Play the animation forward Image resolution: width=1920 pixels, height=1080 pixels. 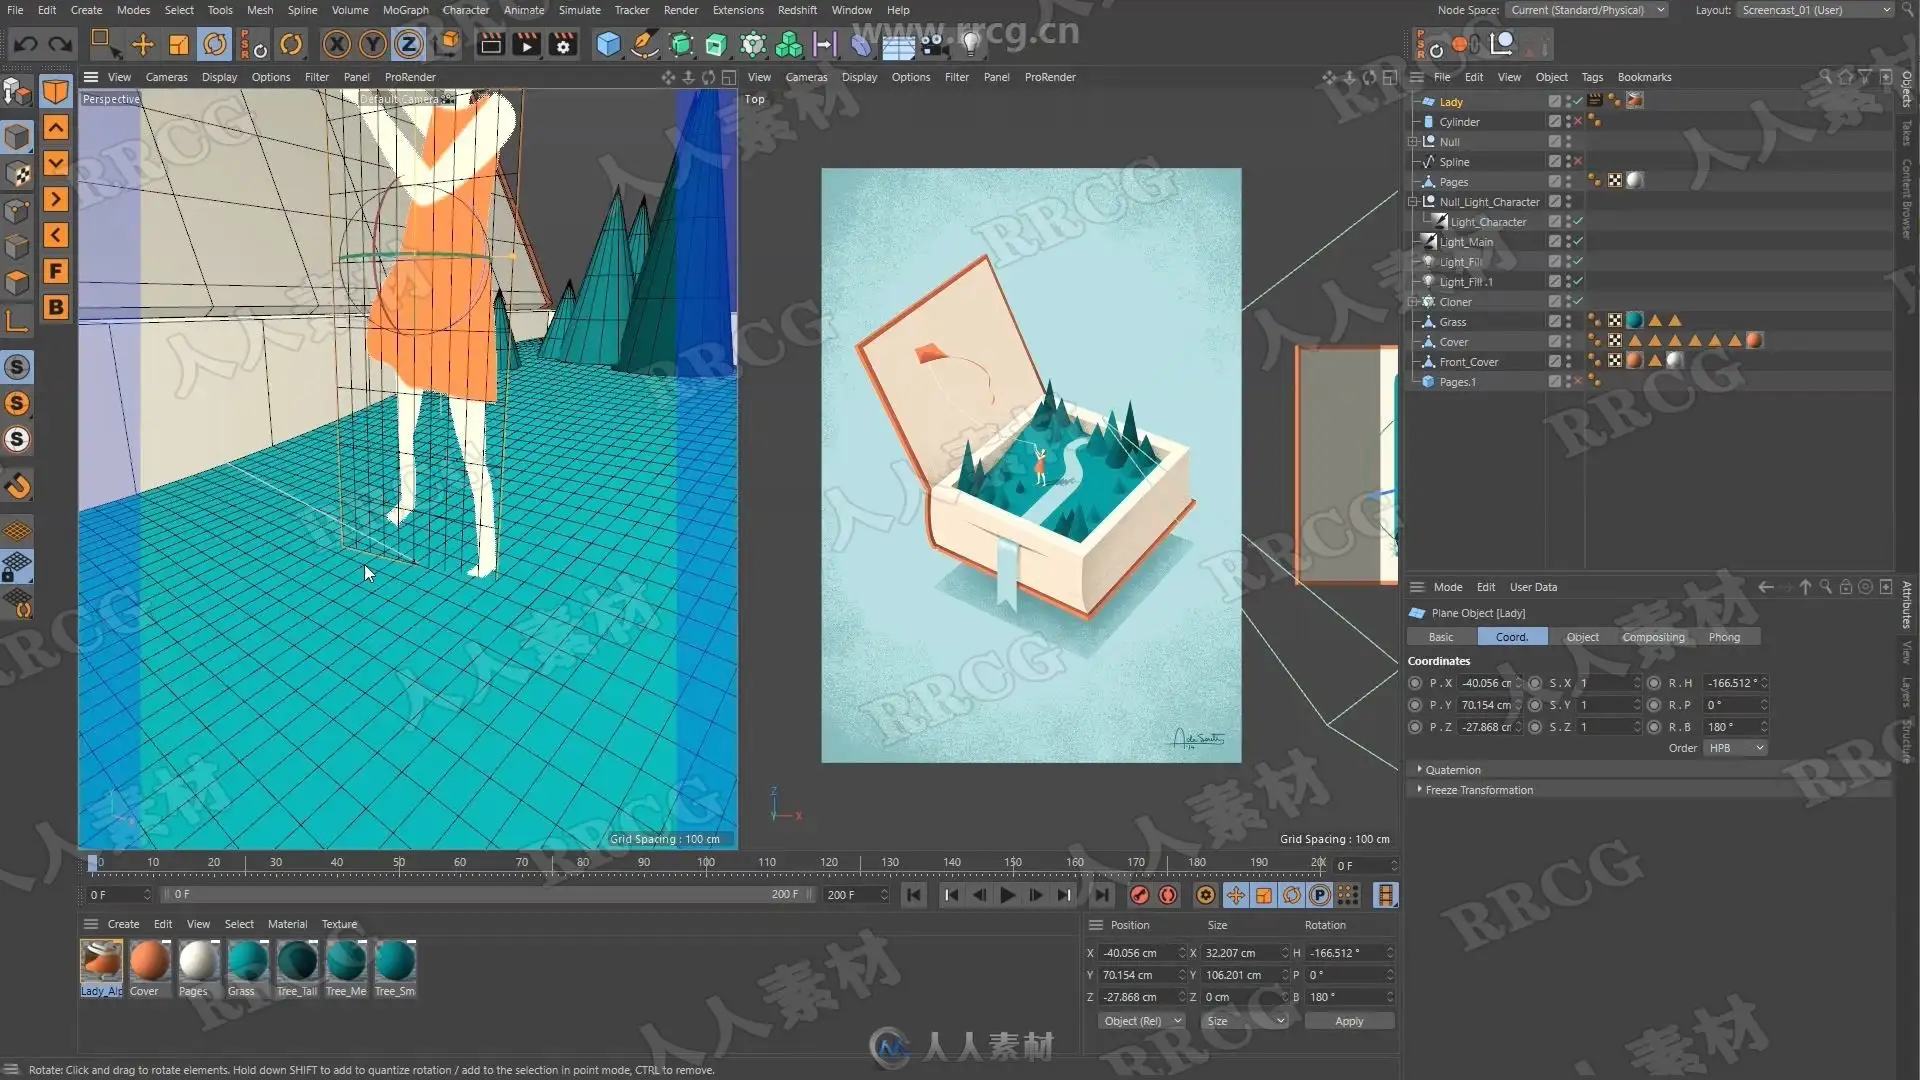(1008, 895)
